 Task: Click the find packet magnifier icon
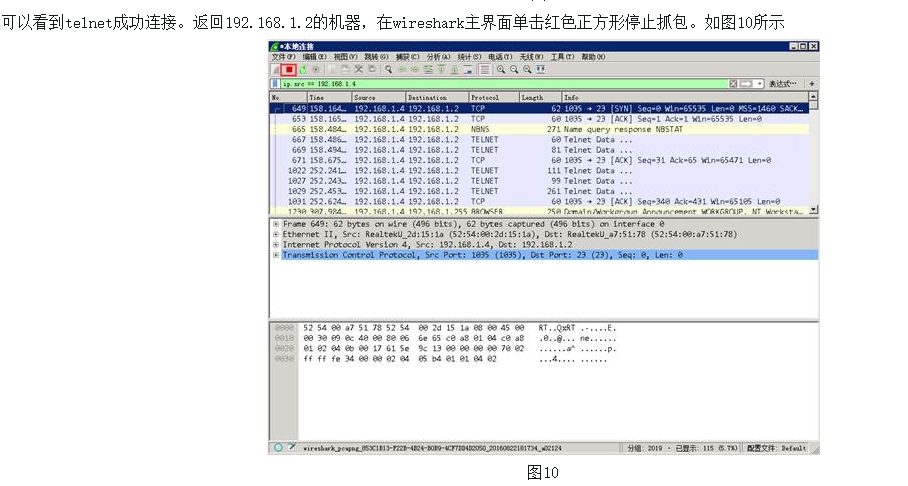tap(389, 70)
